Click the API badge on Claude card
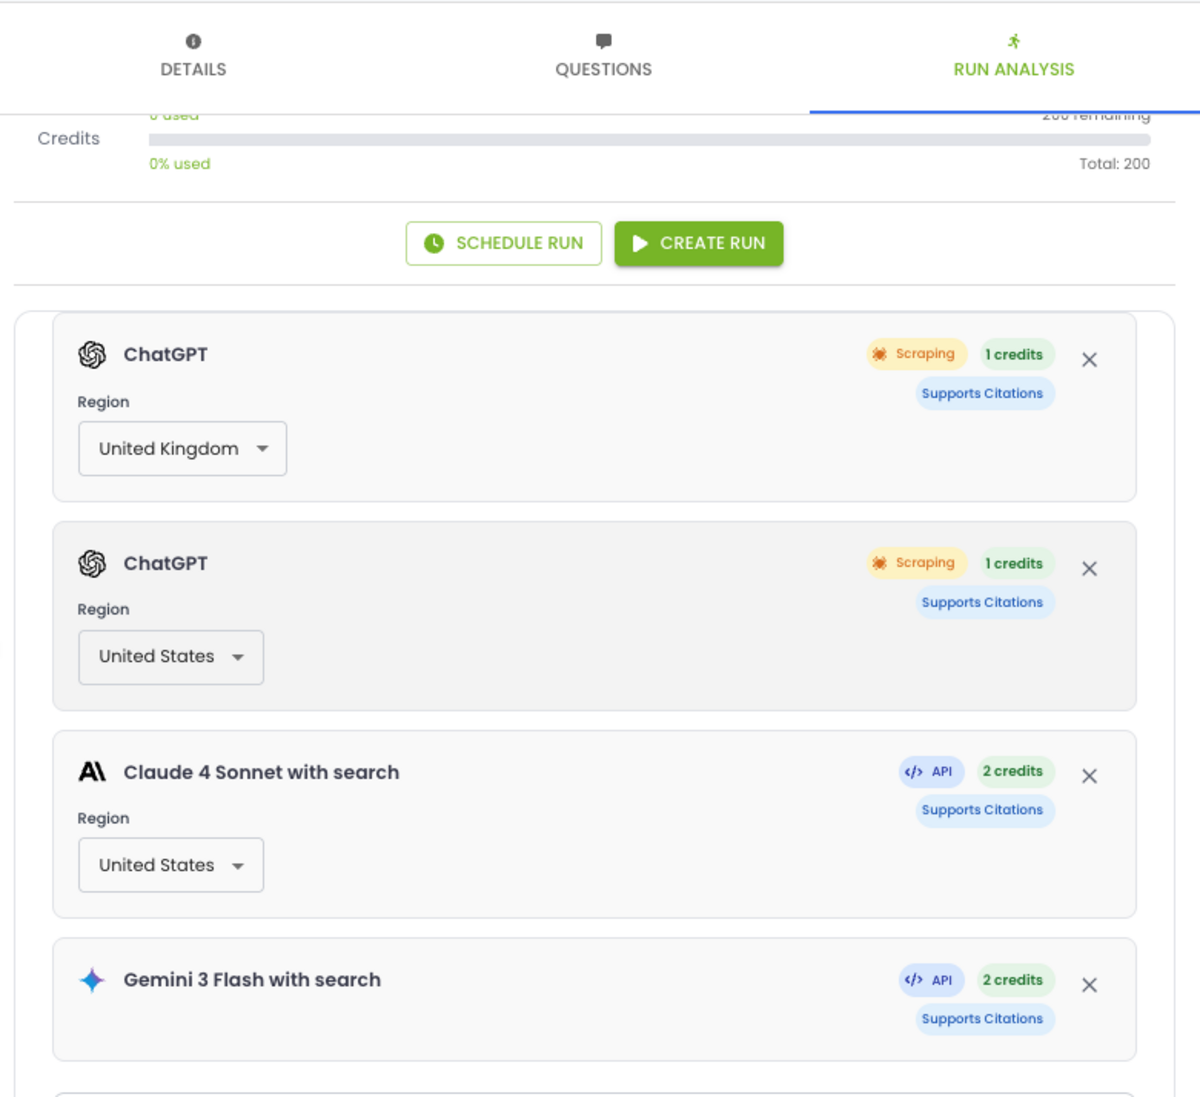Viewport: 1200px width, 1097px height. [931, 771]
